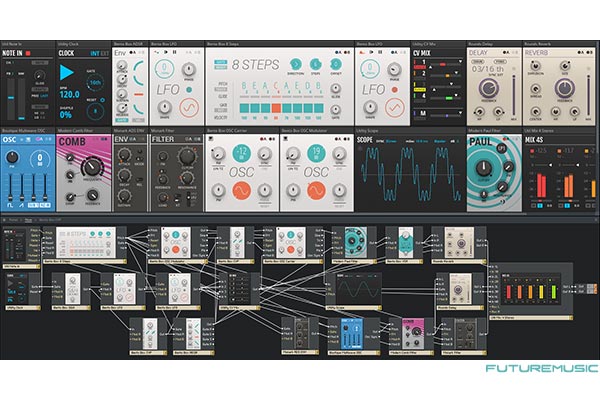The image size is (600, 400).
Task: Click the LP3 mode button on PAUL
Action: (501, 149)
